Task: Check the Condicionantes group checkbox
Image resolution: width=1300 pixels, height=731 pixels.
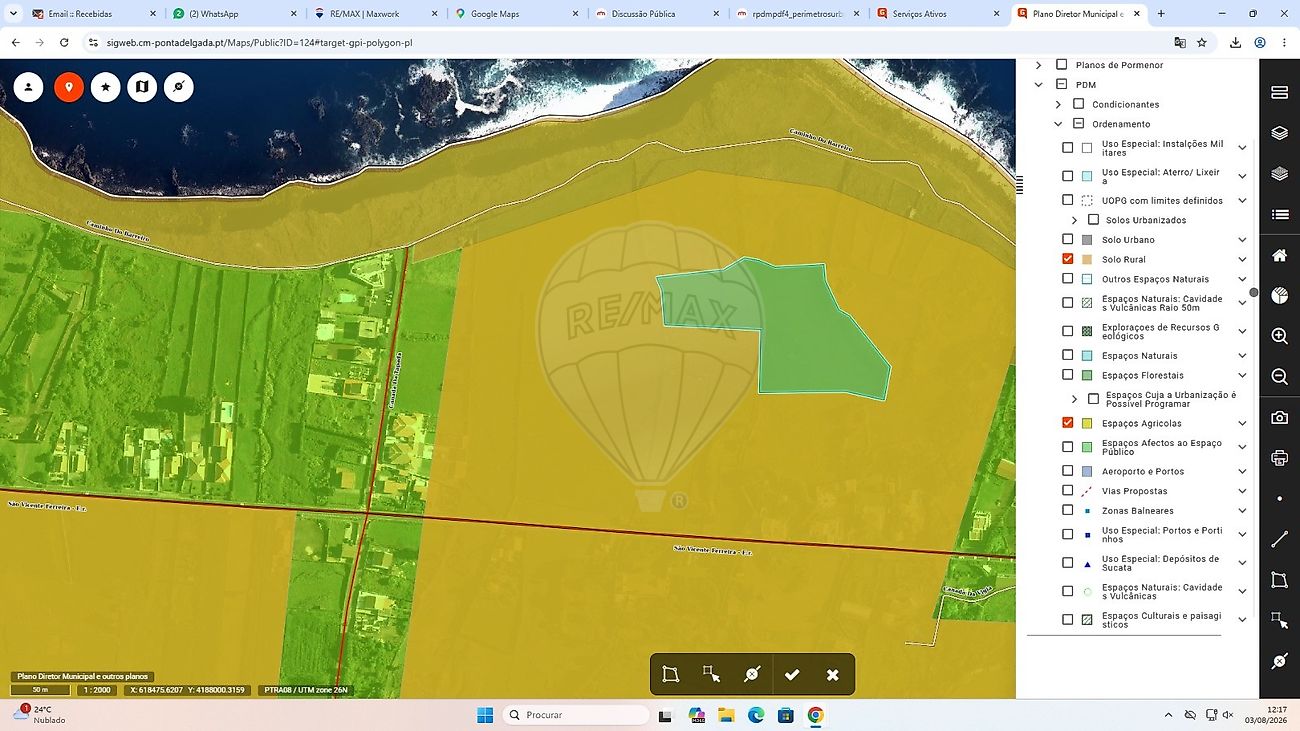Action: coord(1078,104)
